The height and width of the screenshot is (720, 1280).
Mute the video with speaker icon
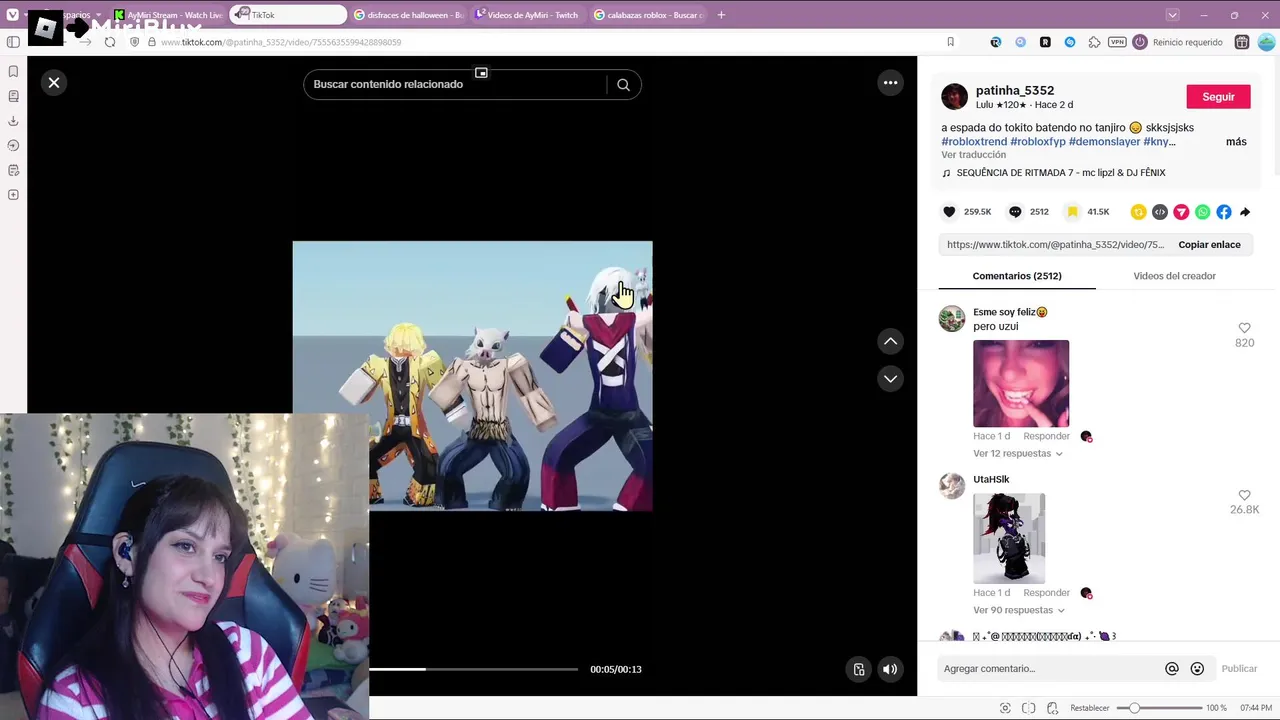click(x=889, y=669)
